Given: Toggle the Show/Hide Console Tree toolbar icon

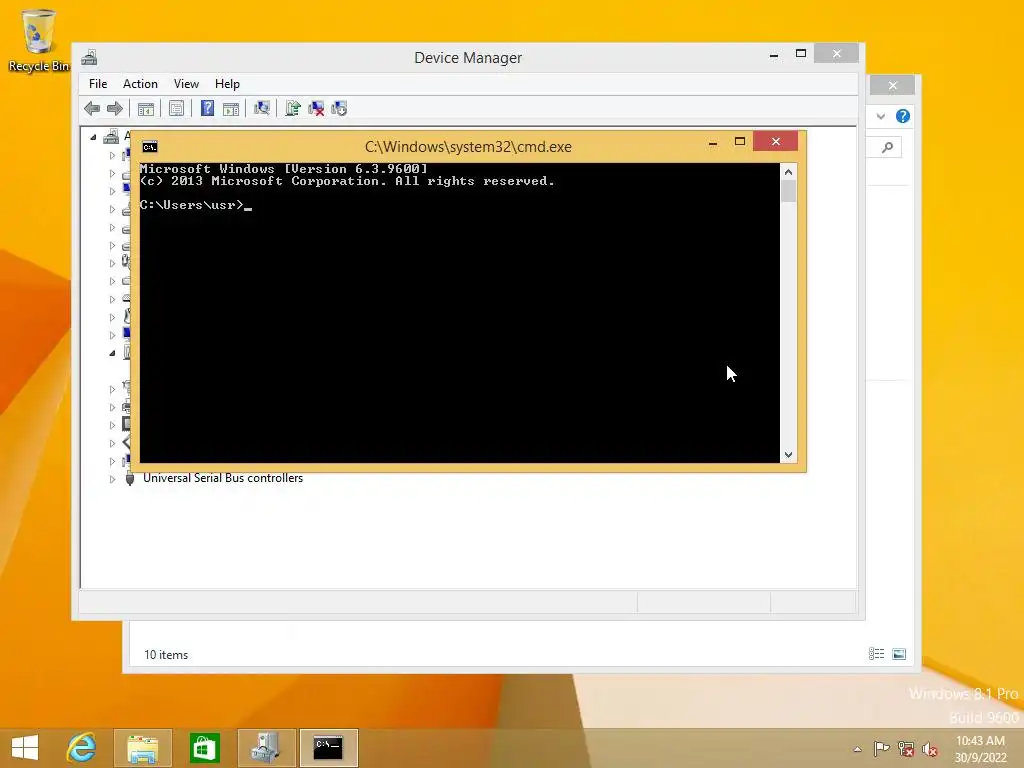Looking at the screenshot, I should (x=146, y=108).
